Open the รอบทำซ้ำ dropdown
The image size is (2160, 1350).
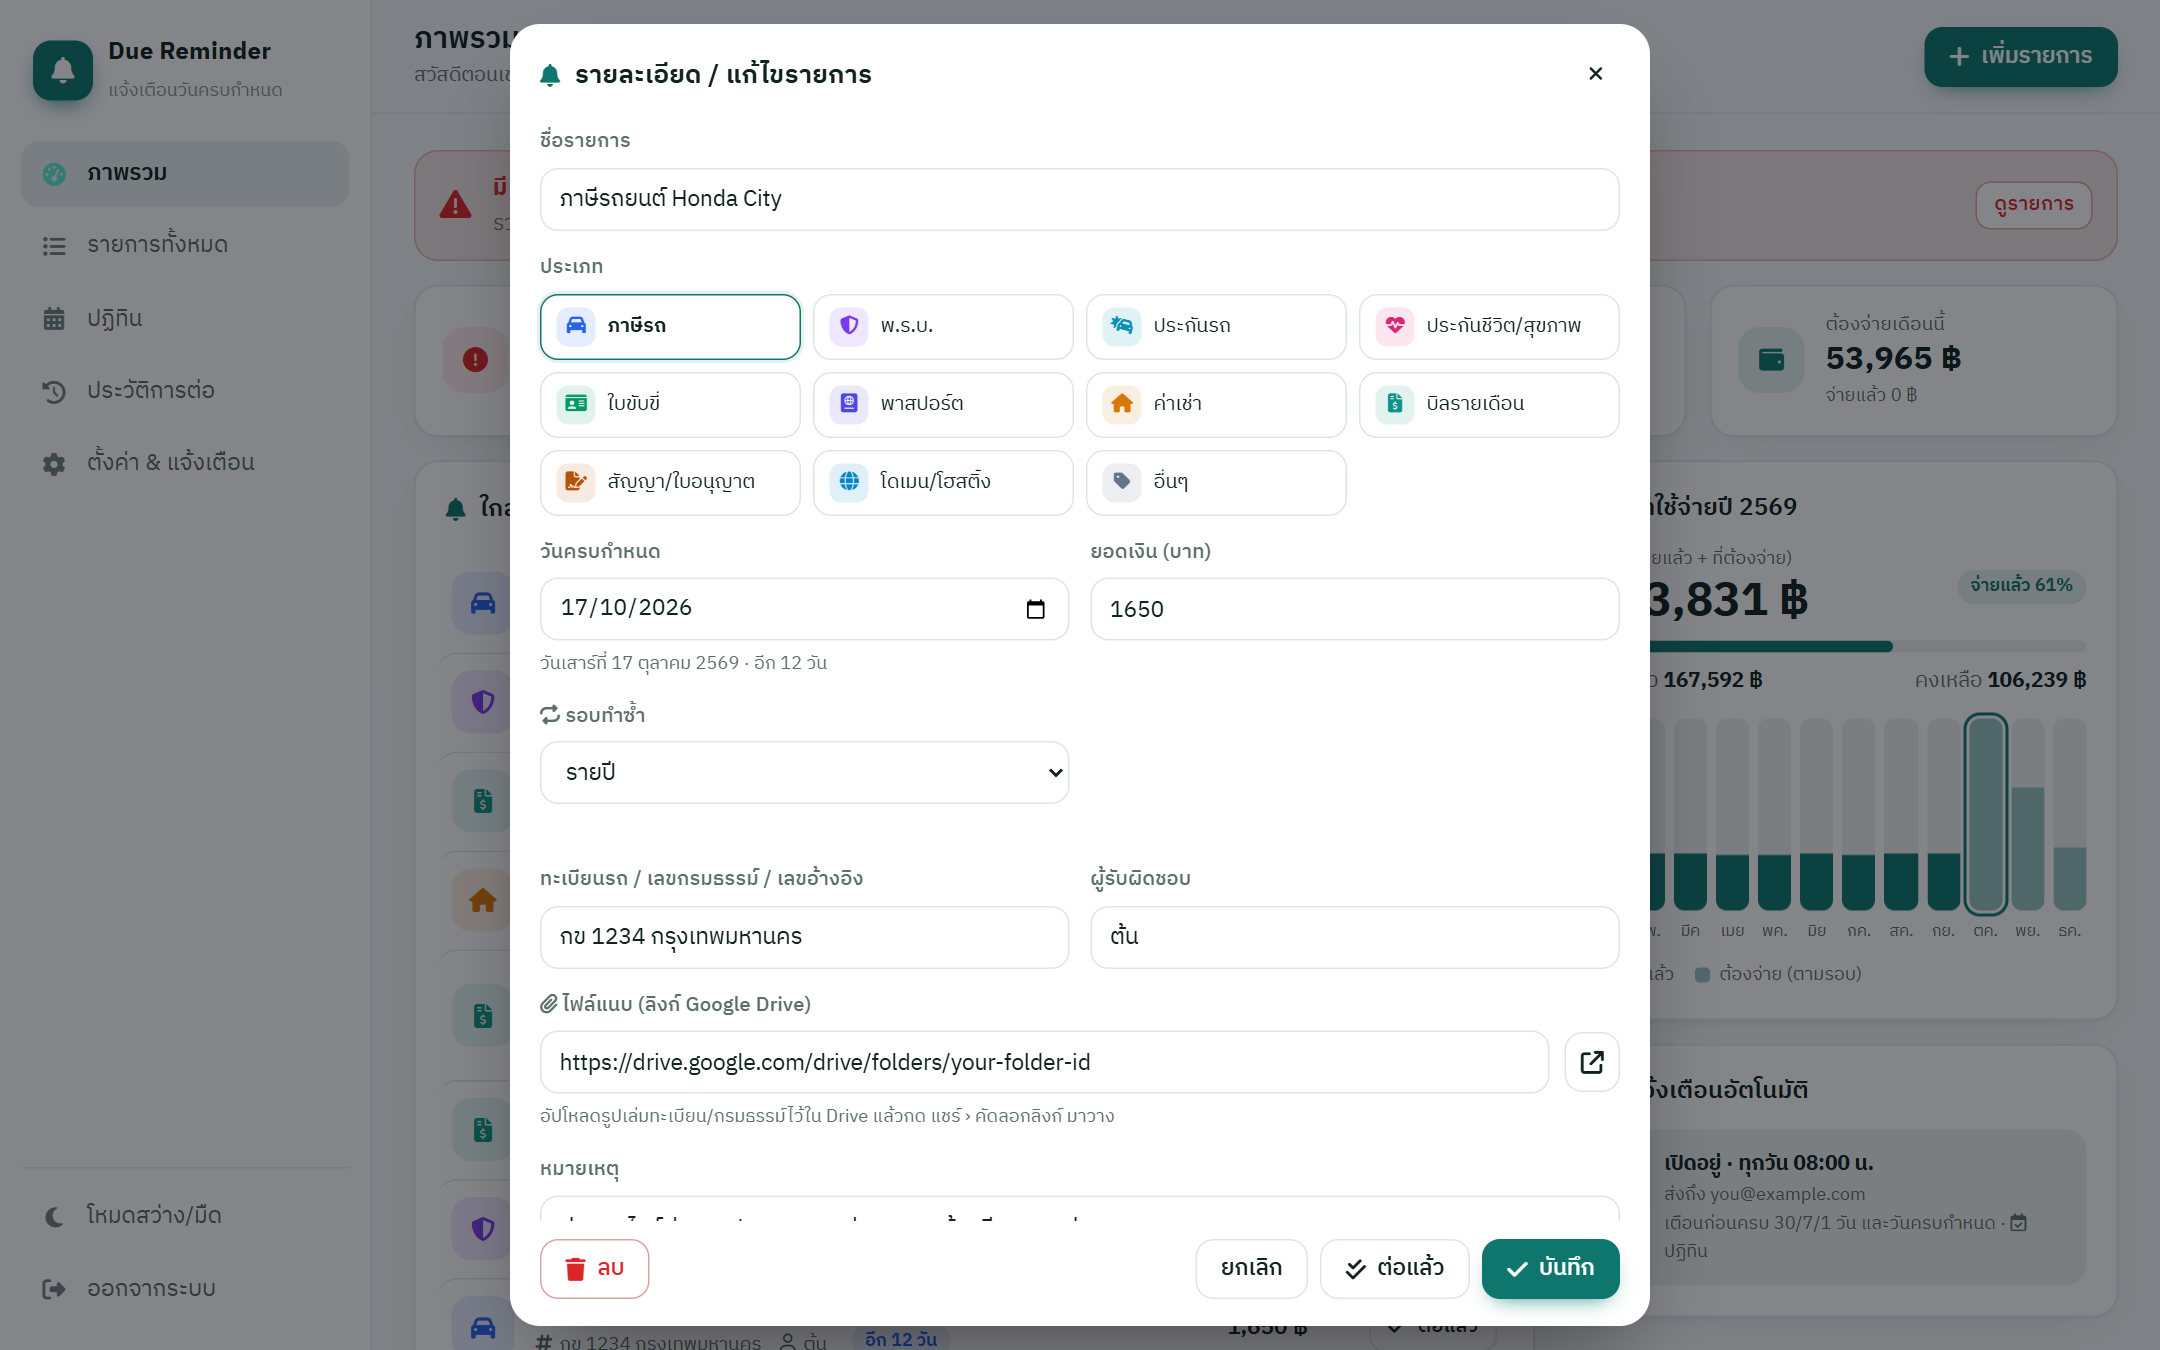pos(804,772)
